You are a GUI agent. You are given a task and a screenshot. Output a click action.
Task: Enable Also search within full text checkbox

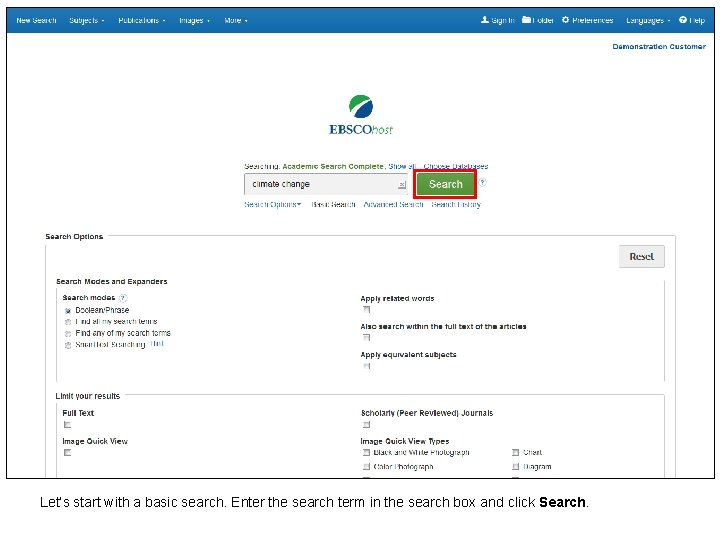(366, 338)
